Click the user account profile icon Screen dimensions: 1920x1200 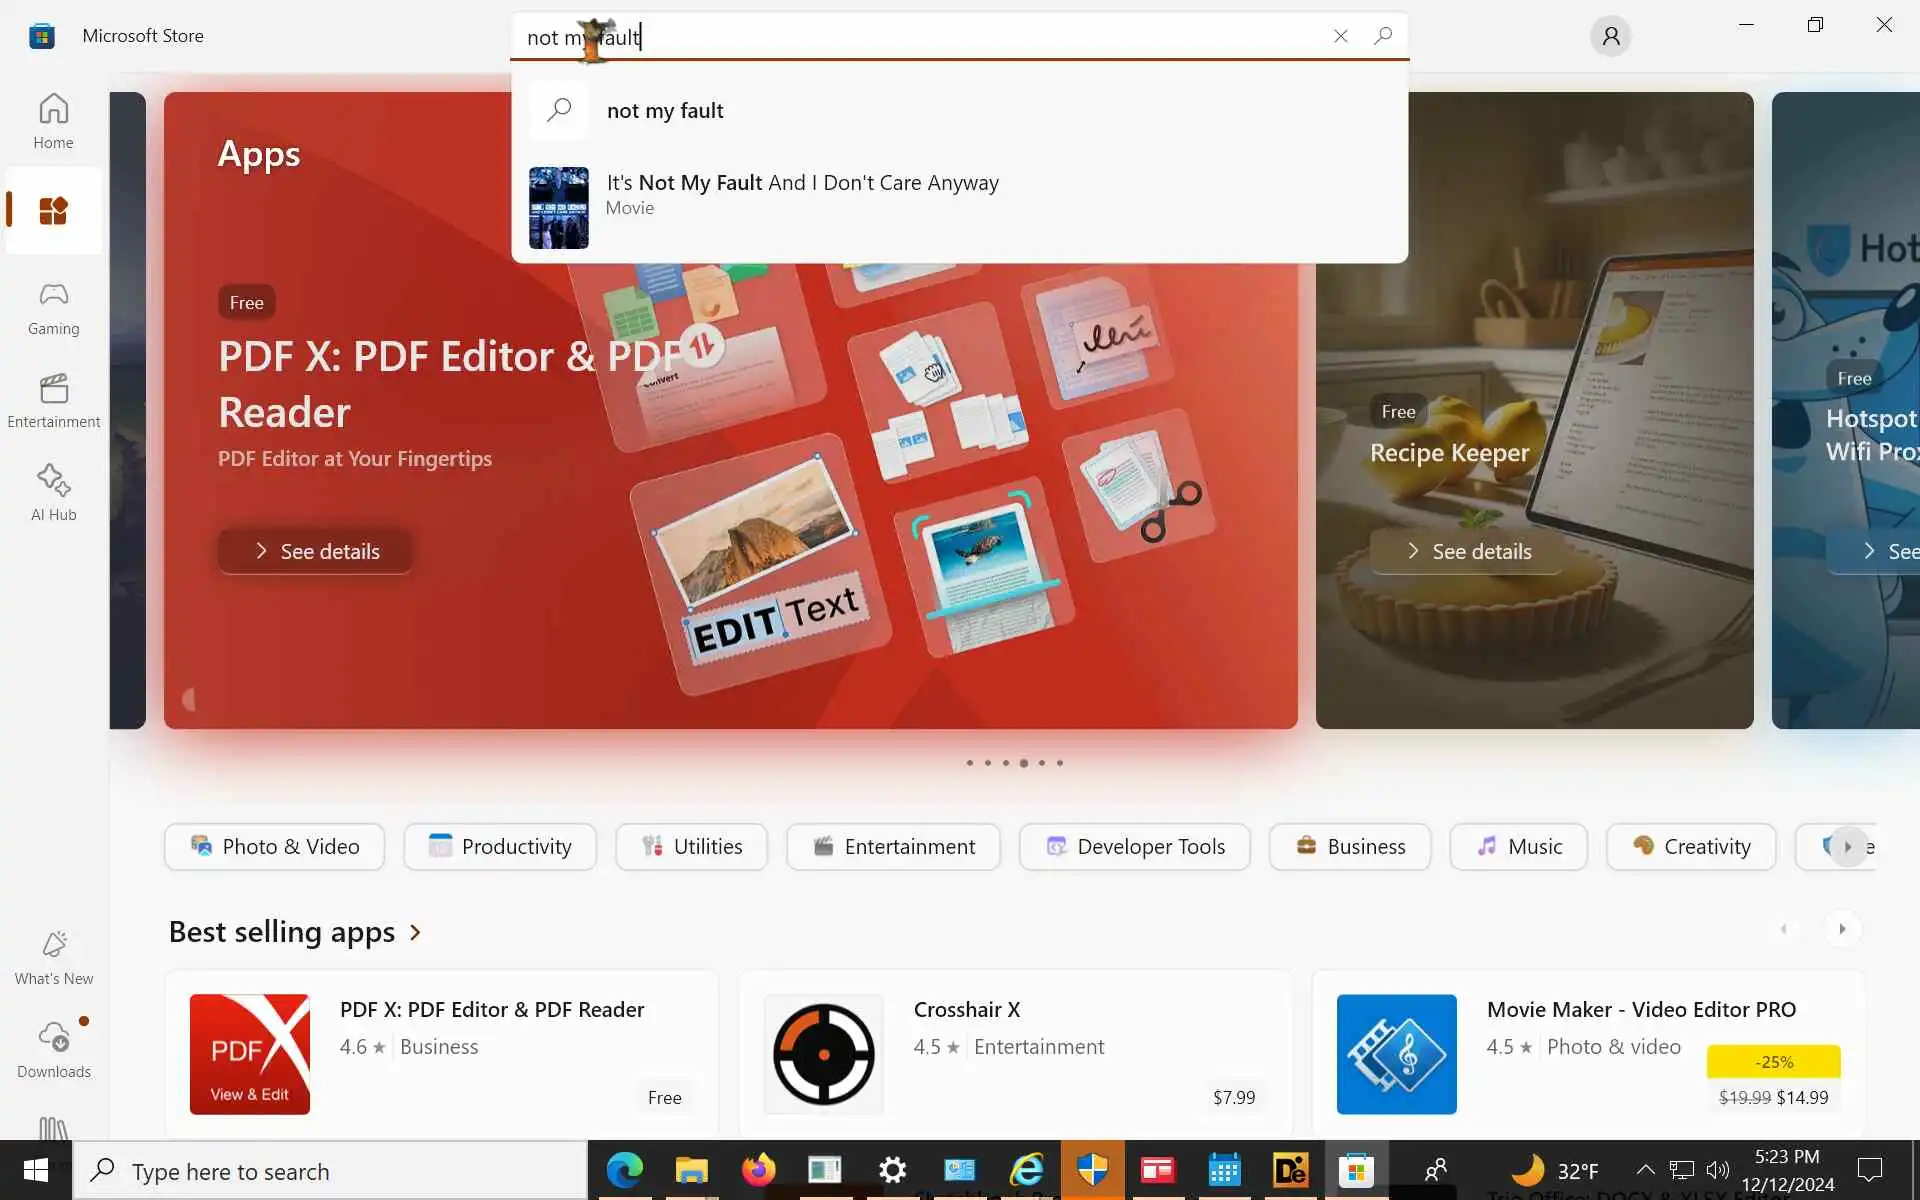point(1610,37)
